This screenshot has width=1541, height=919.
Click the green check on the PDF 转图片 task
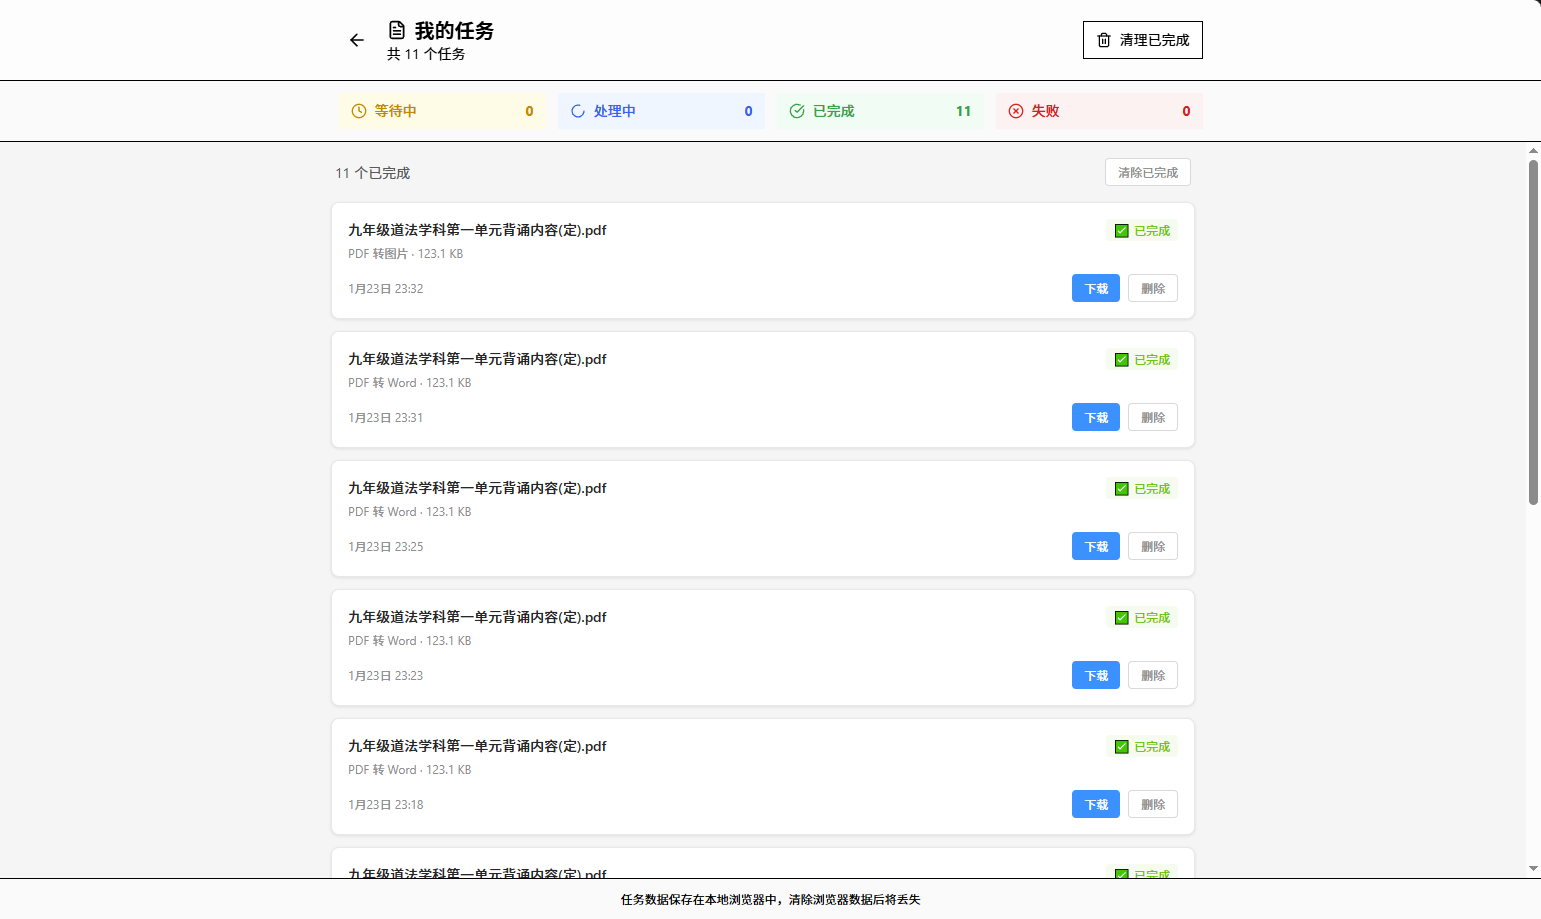click(x=1122, y=231)
